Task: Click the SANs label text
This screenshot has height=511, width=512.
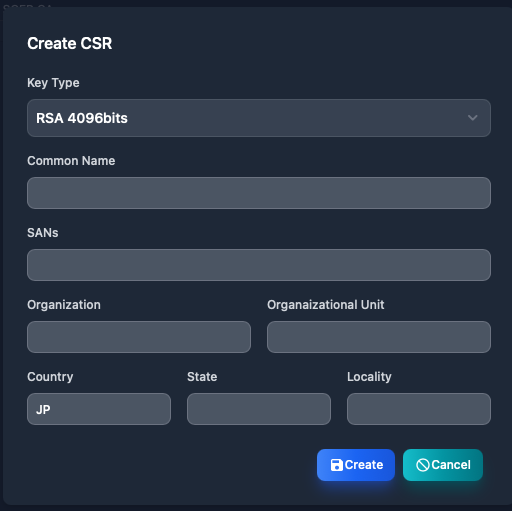Action: [43, 233]
